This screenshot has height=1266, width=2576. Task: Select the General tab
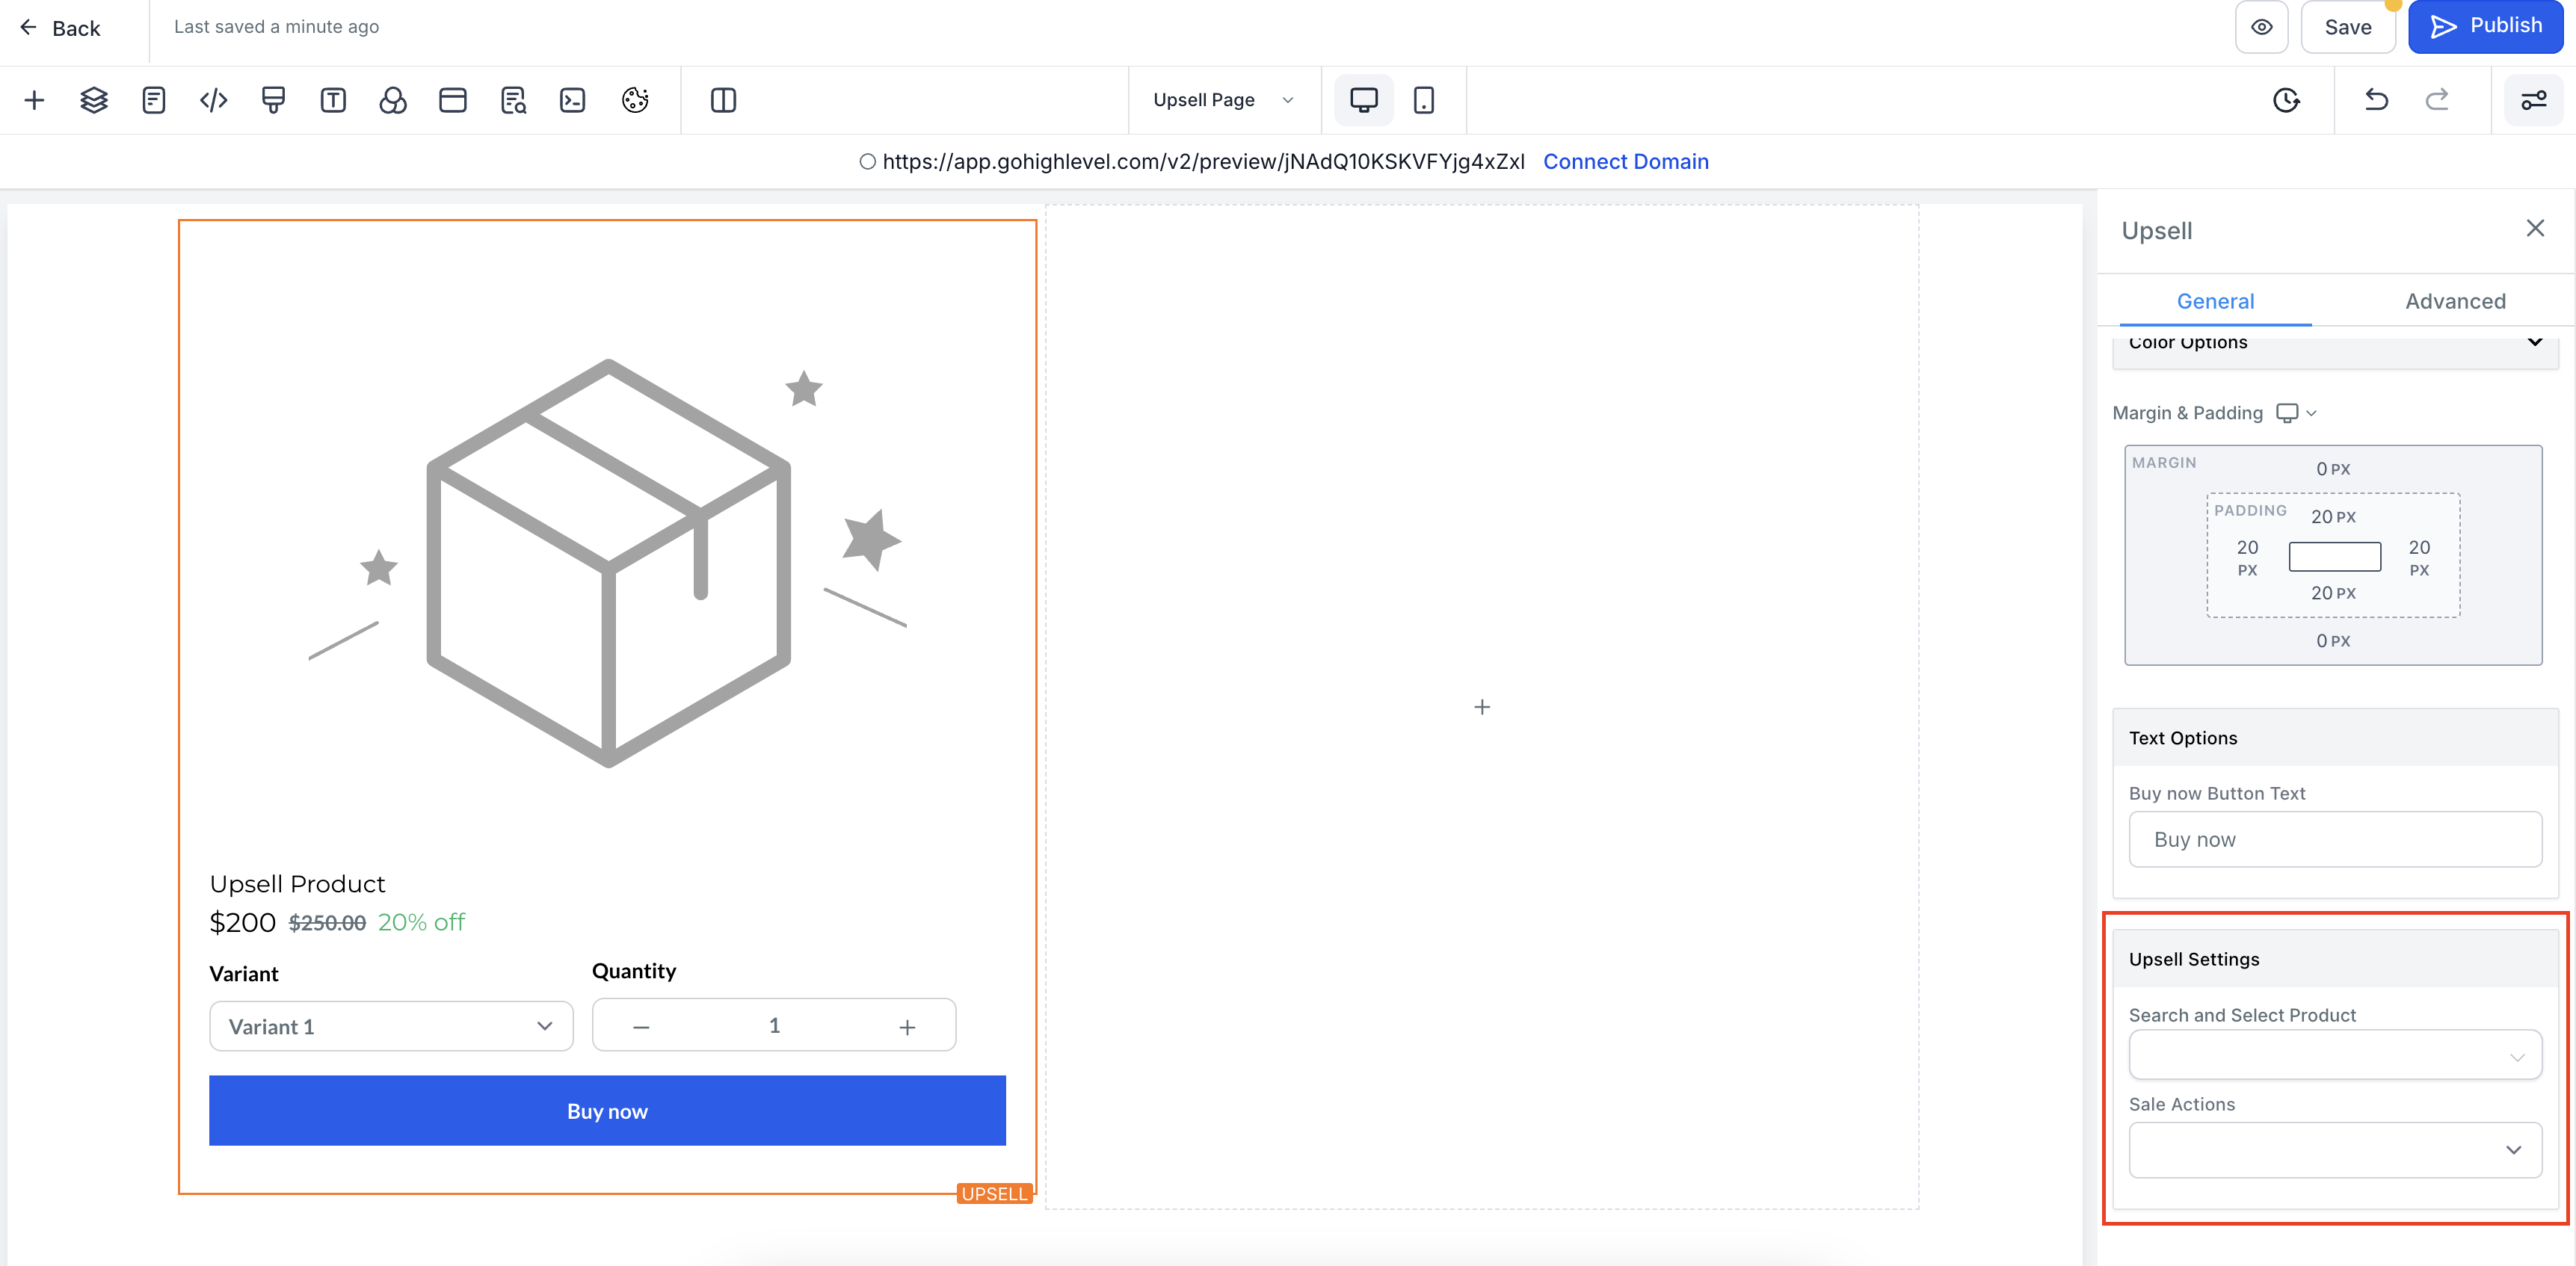[x=2214, y=301]
